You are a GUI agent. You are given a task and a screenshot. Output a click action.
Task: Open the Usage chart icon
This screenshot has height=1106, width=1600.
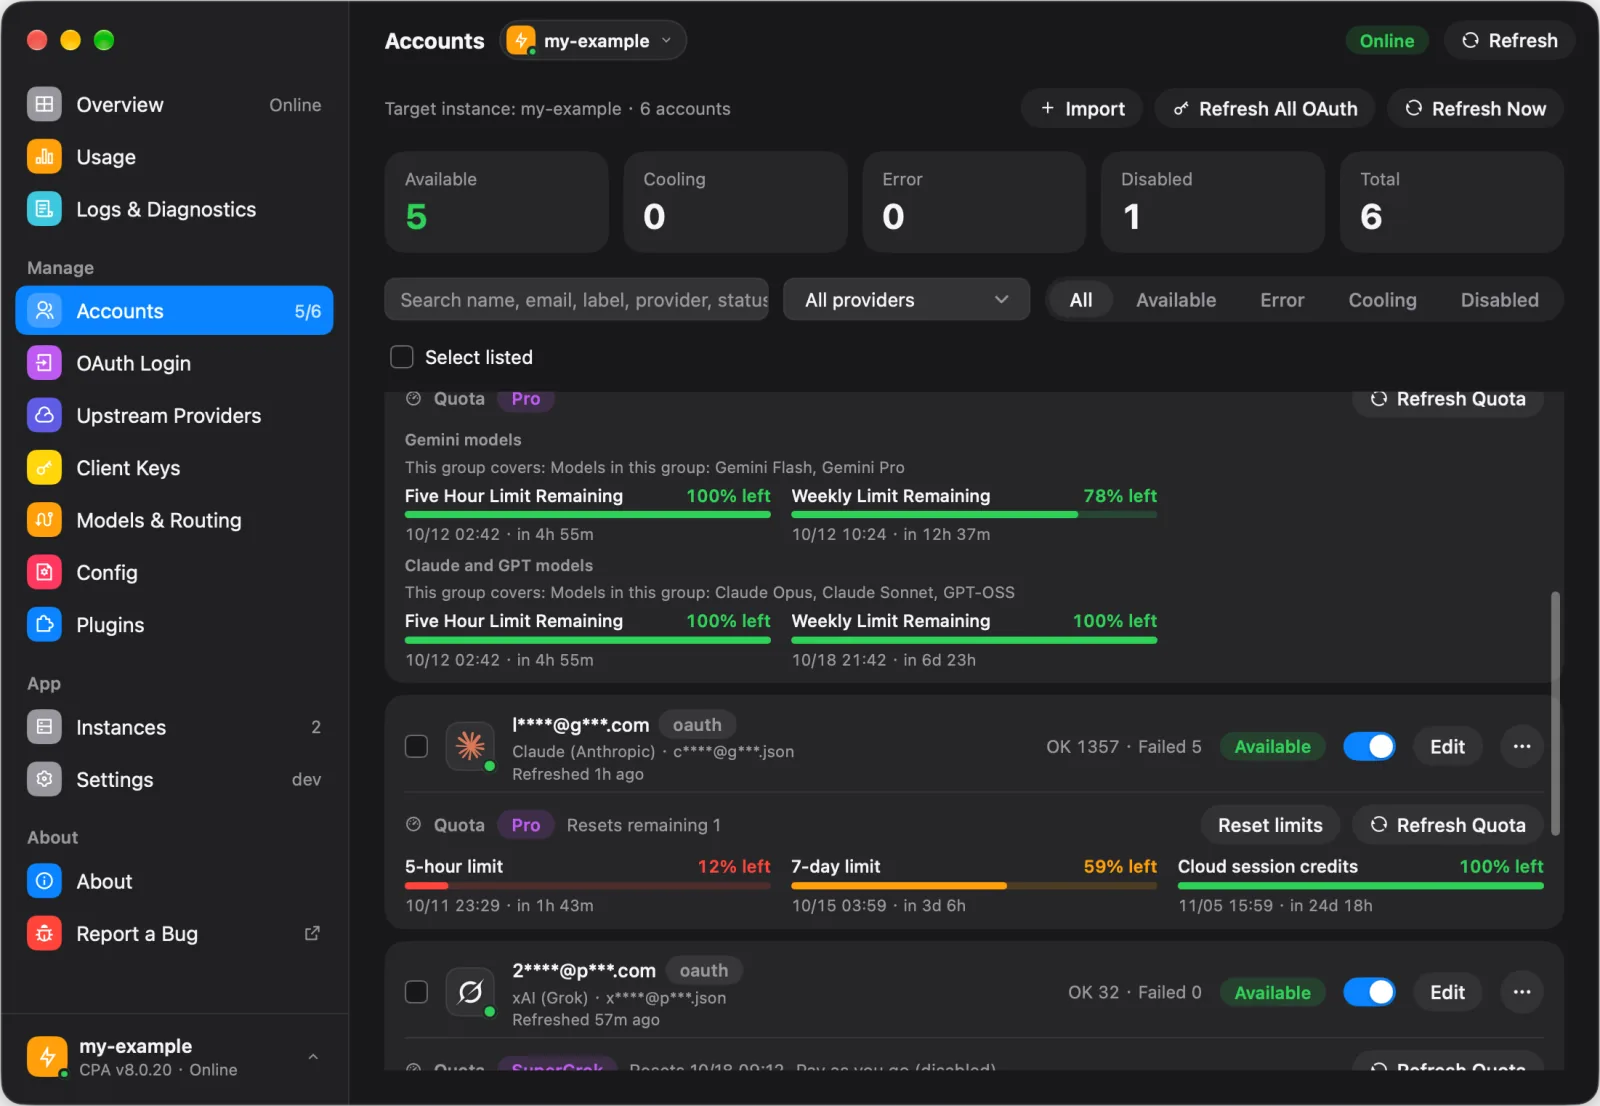(x=44, y=157)
